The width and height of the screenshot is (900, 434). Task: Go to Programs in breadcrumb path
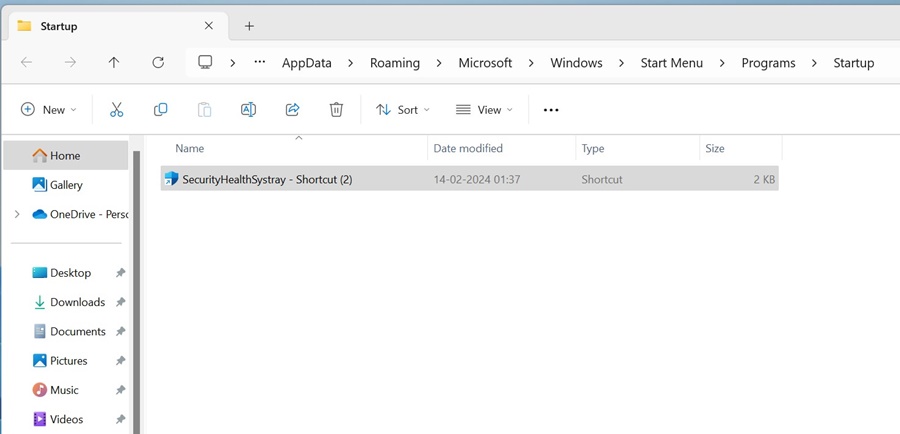pyautogui.click(x=768, y=63)
